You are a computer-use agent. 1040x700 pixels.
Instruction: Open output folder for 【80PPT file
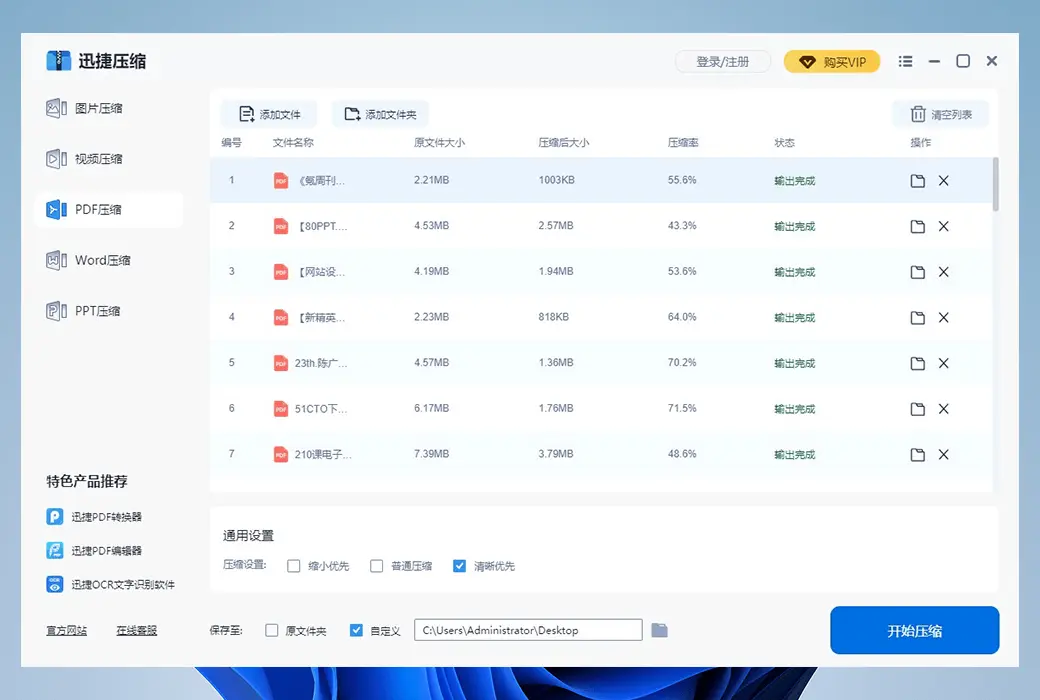click(917, 227)
